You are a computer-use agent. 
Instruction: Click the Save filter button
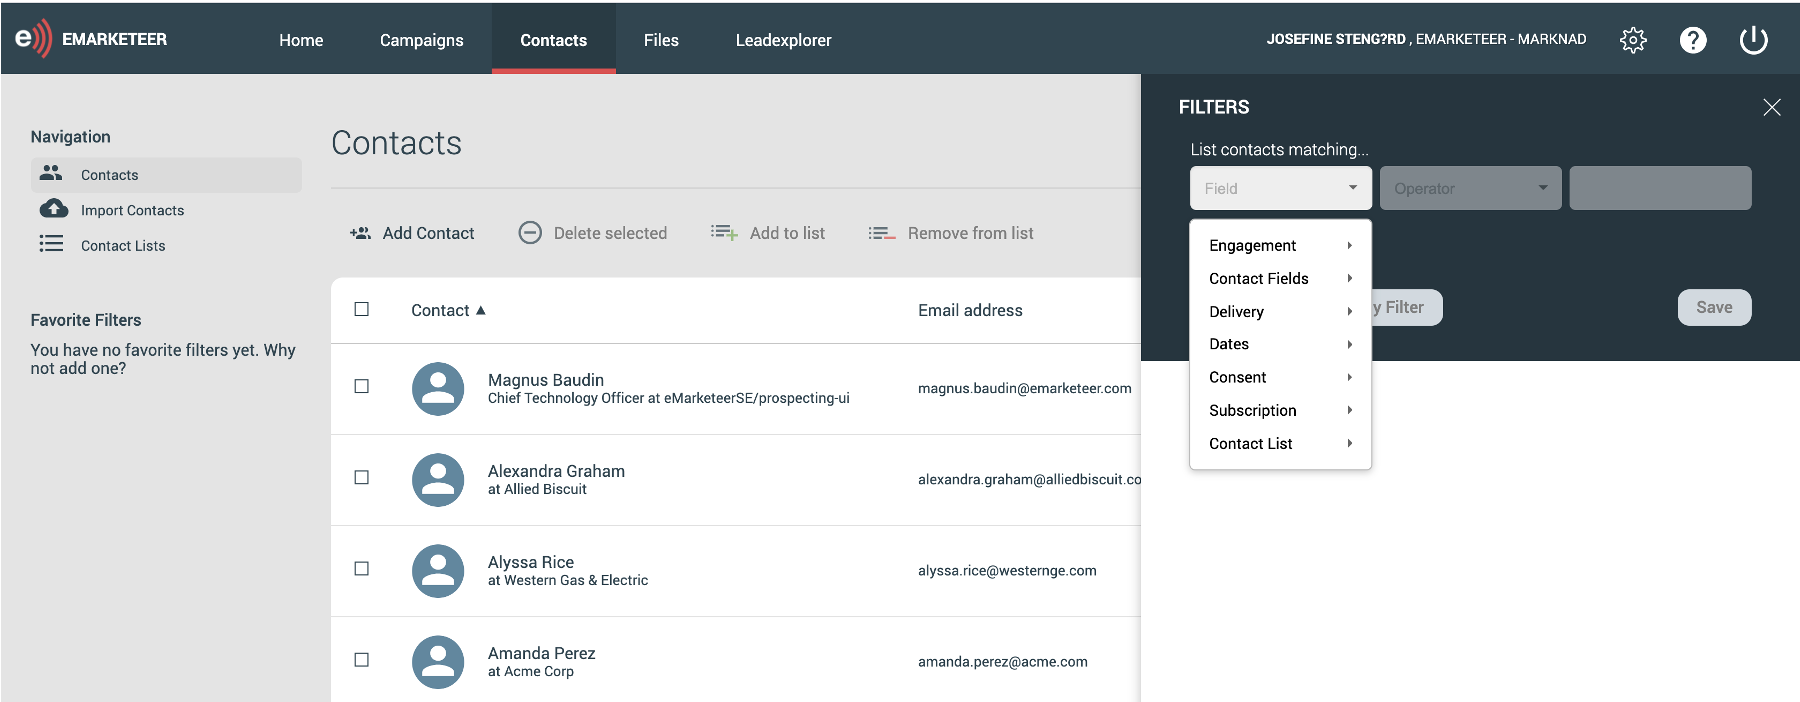(x=1714, y=307)
